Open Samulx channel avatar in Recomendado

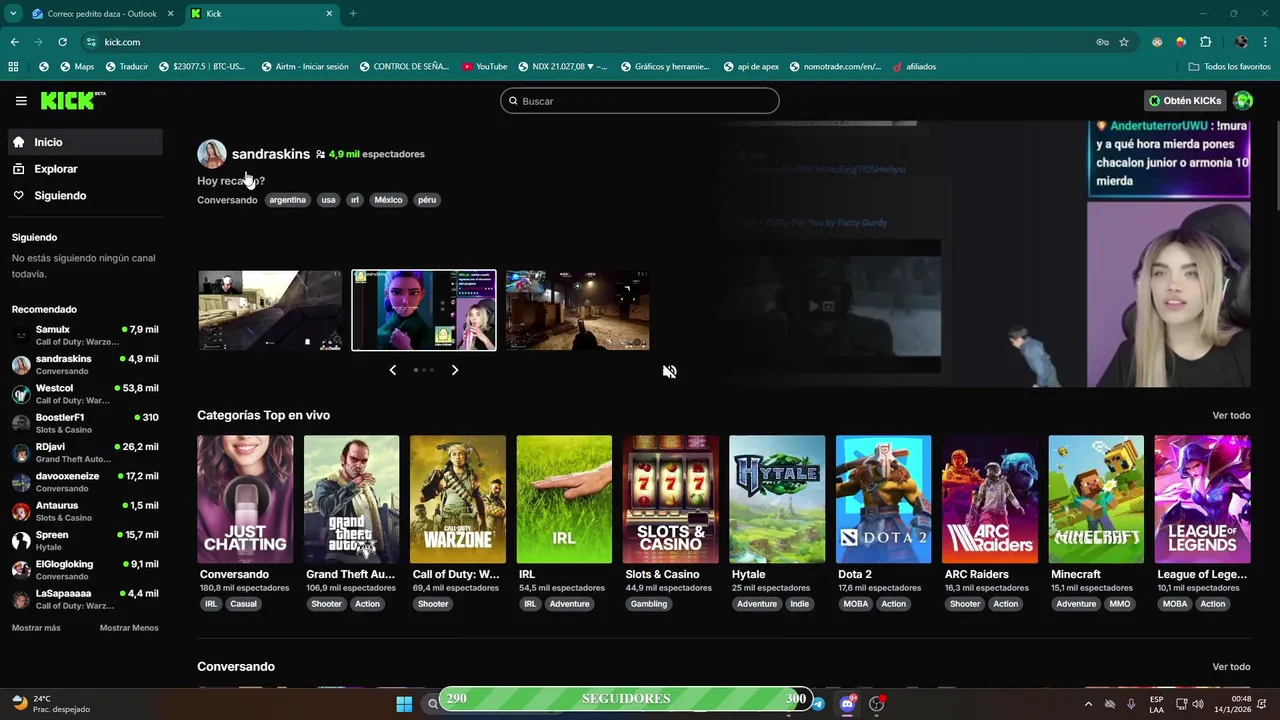(x=21, y=335)
